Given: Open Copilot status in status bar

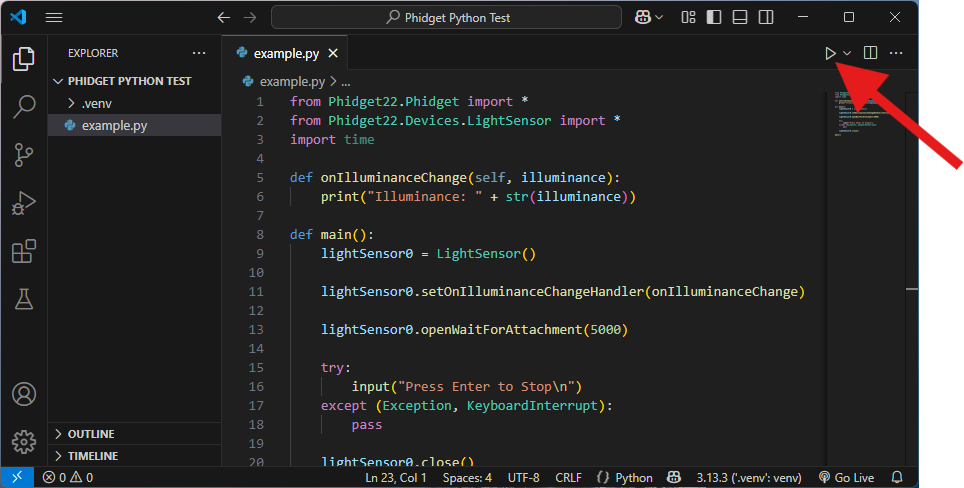Looking at the screenshot, I should pos(674,478).
